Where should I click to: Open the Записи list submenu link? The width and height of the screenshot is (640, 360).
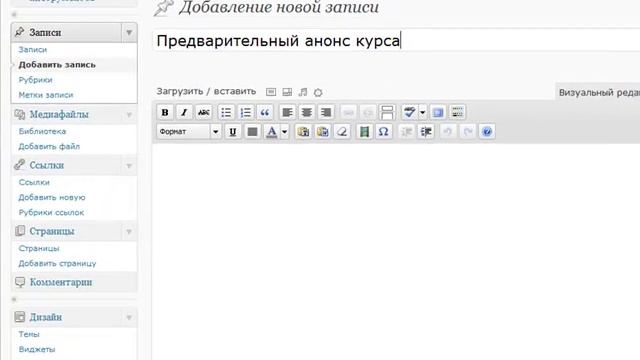coord(33,50)
